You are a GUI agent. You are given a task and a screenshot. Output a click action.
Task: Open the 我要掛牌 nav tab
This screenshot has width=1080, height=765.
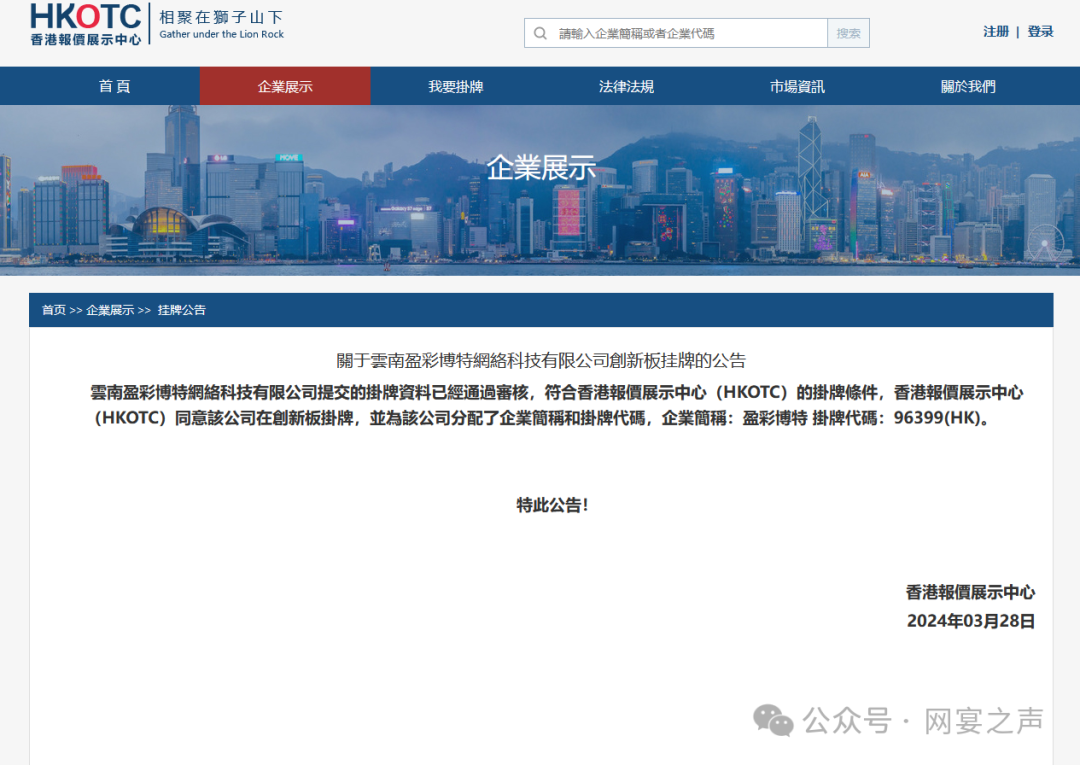(456, 86)
